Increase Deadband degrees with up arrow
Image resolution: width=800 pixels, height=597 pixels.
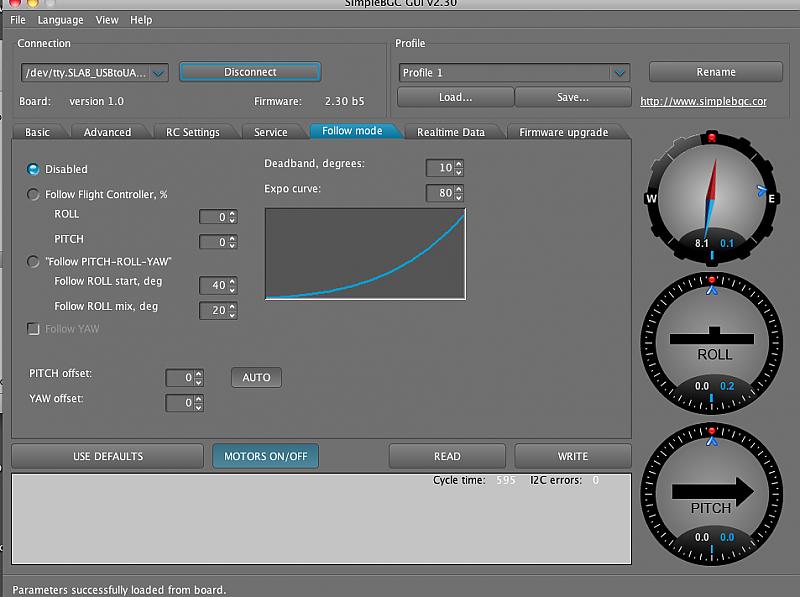(459, 164)
